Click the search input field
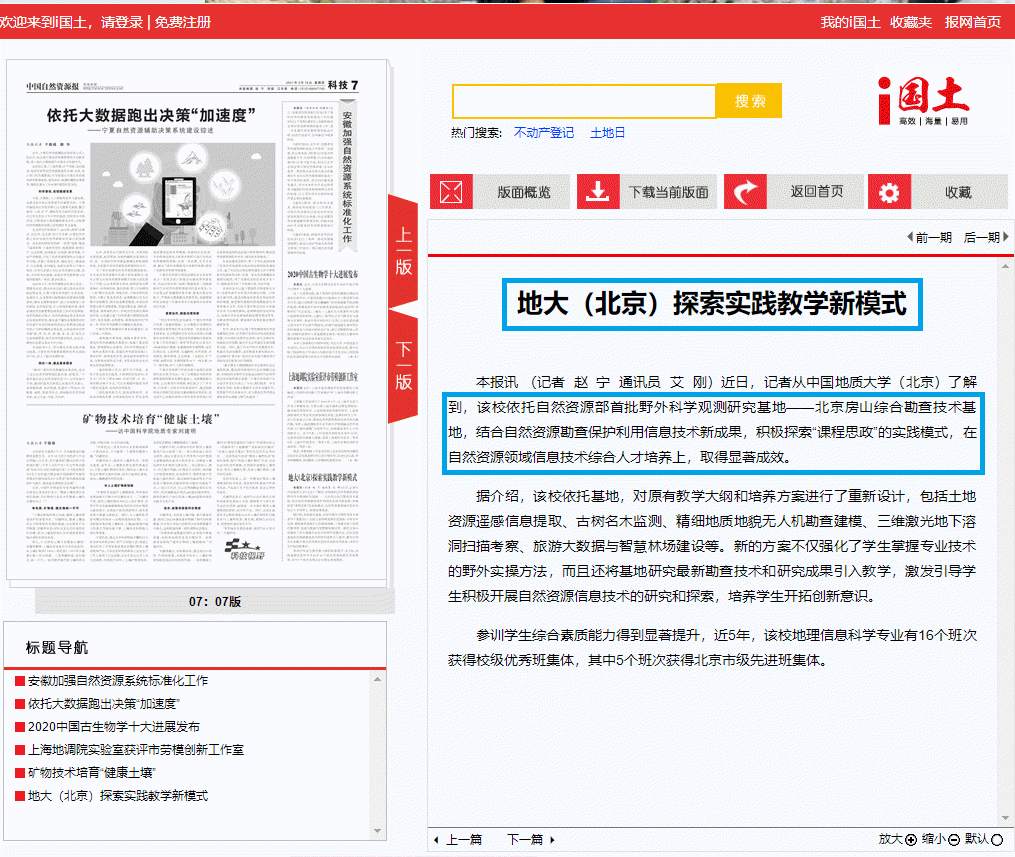Screen dimensions: 1015x857 click(x=584, y=101)
